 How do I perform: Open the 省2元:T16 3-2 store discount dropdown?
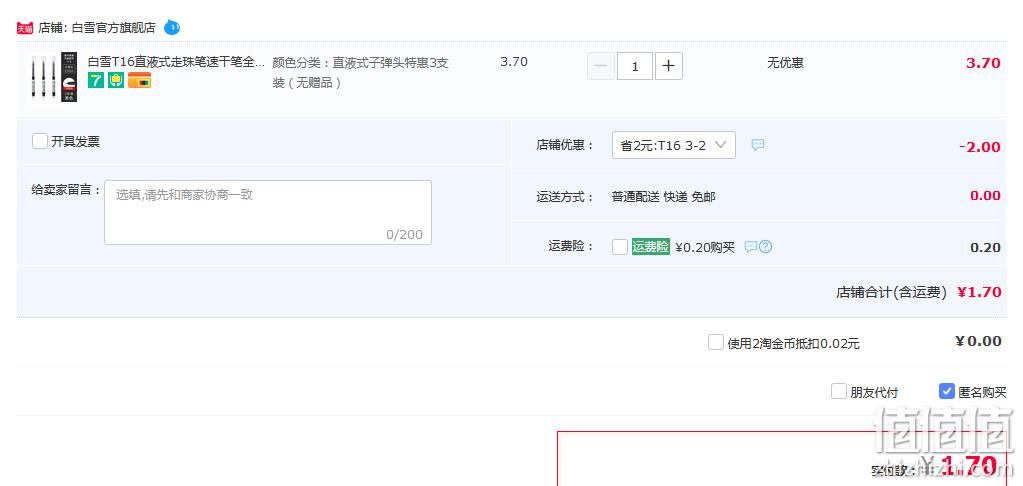673,145
